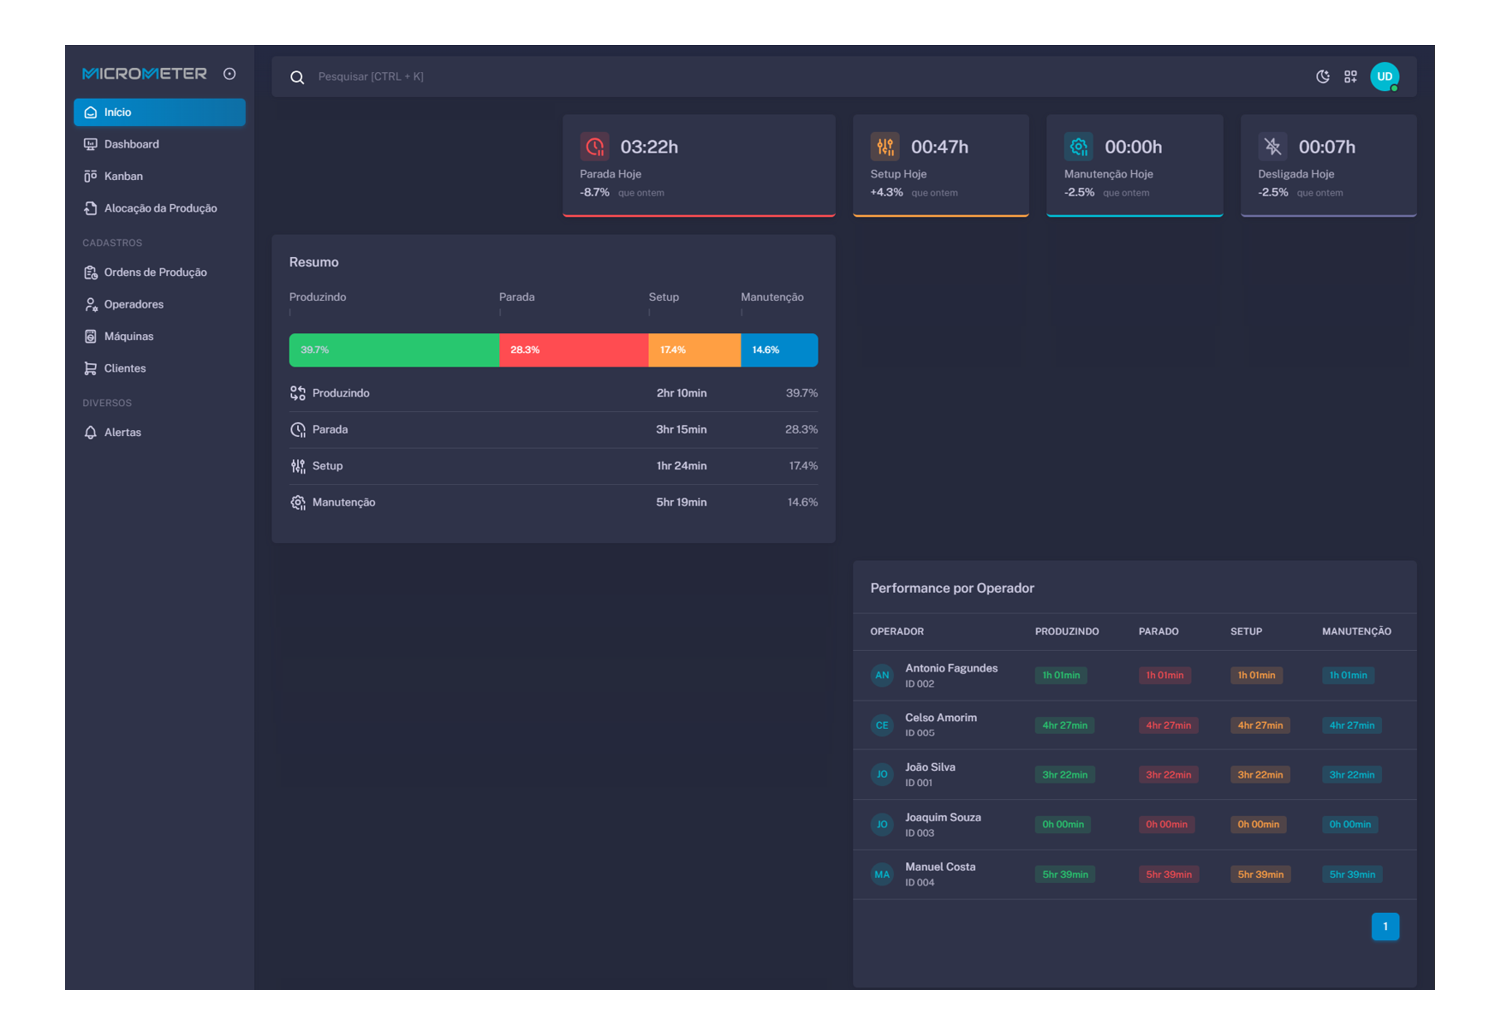Click the MA avatar for Manuel Costa
Screen dimensions: 1500x1035
pos(882,875)
